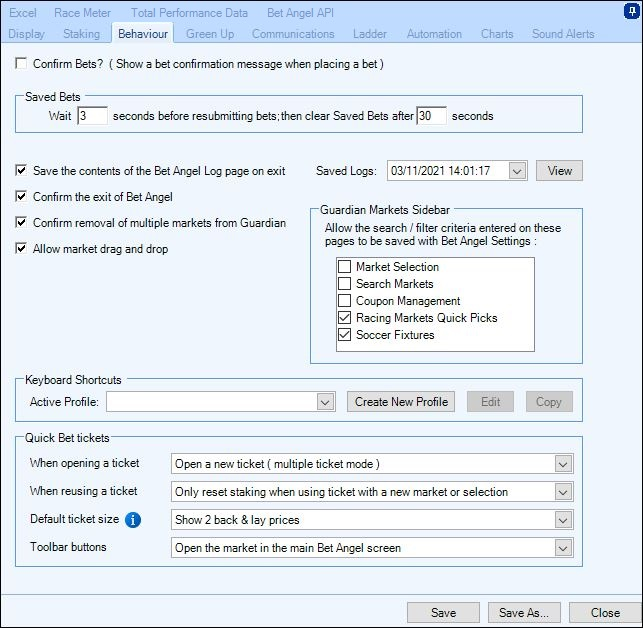Click the Save As... button
Image resolution: width=643 pixels, height=628 pixels.
[x=524, y=613]
